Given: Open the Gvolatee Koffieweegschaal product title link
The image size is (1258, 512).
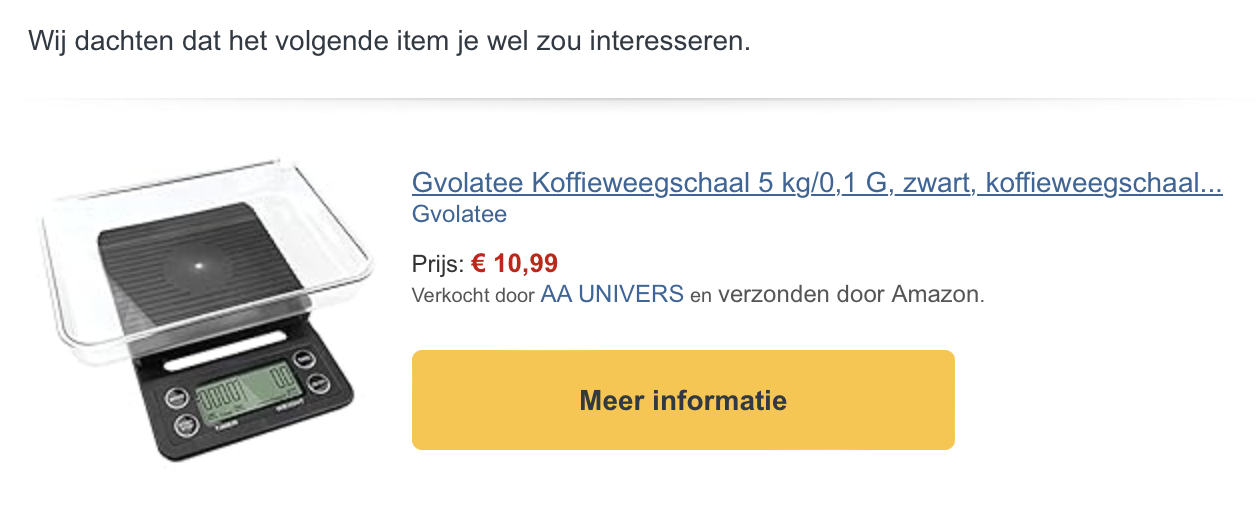Looking at the screenshot, I should (816, 184).
